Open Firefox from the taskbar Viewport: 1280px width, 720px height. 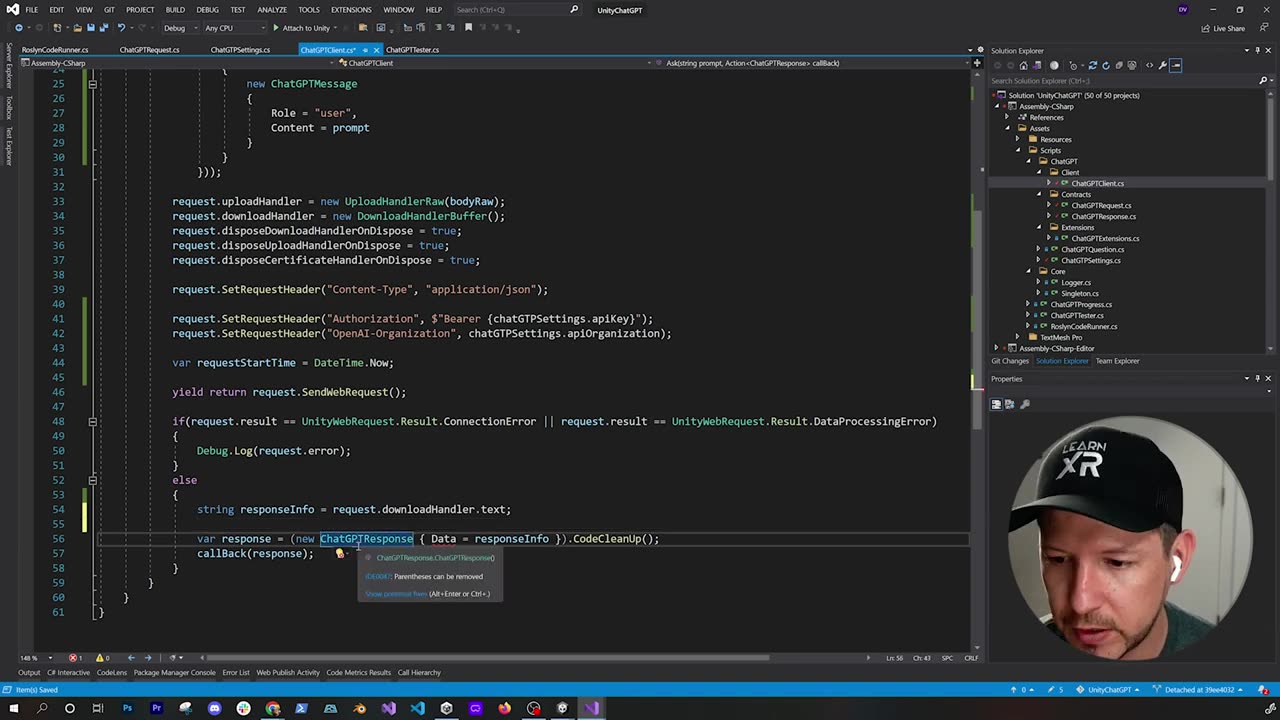(504, 708)
